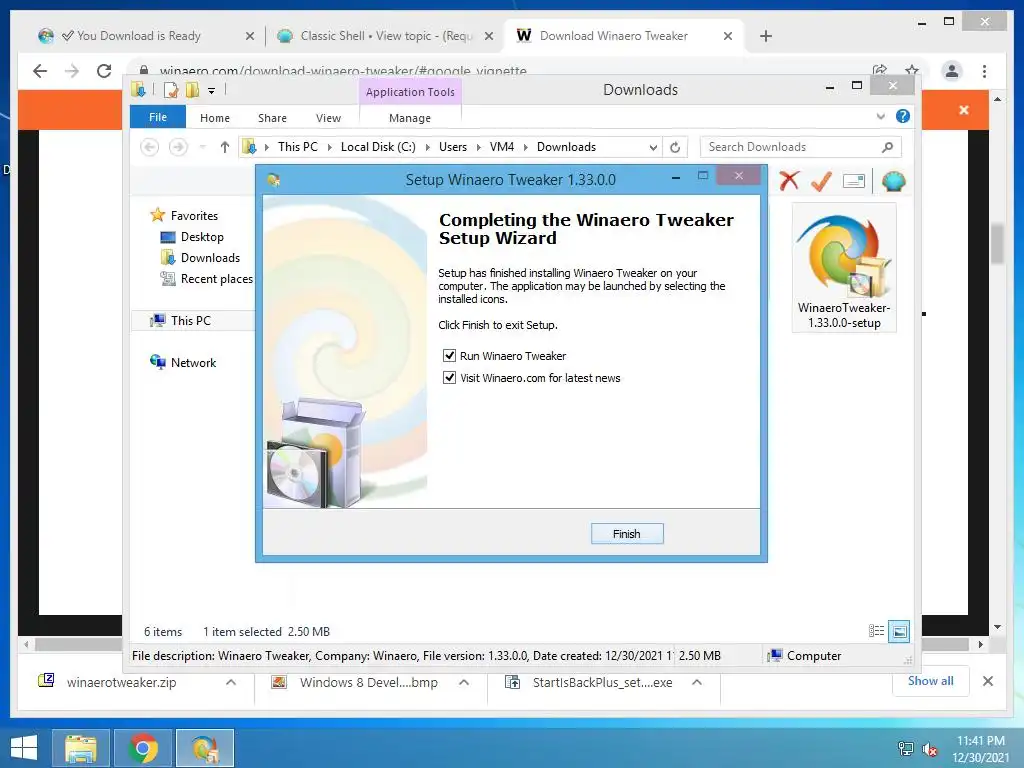Share this page icon in Chrome
The width and height of the screenshot is (1024, 768).
tap(880, 70)
